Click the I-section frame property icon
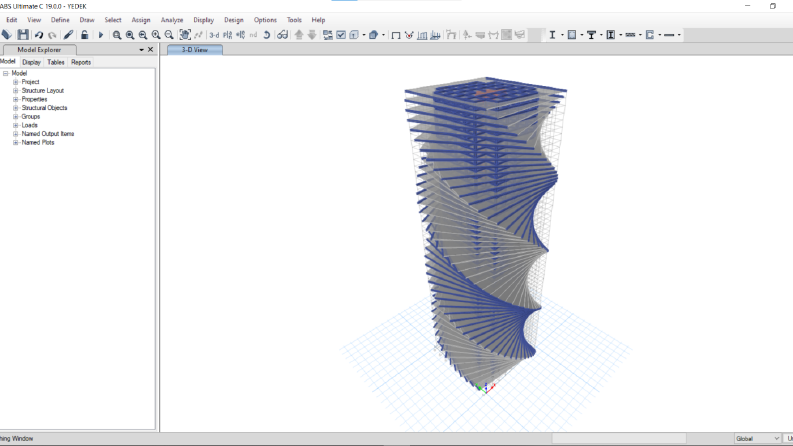Image resolution: width=793 pixels, height=446 pixels. point(552,35)
